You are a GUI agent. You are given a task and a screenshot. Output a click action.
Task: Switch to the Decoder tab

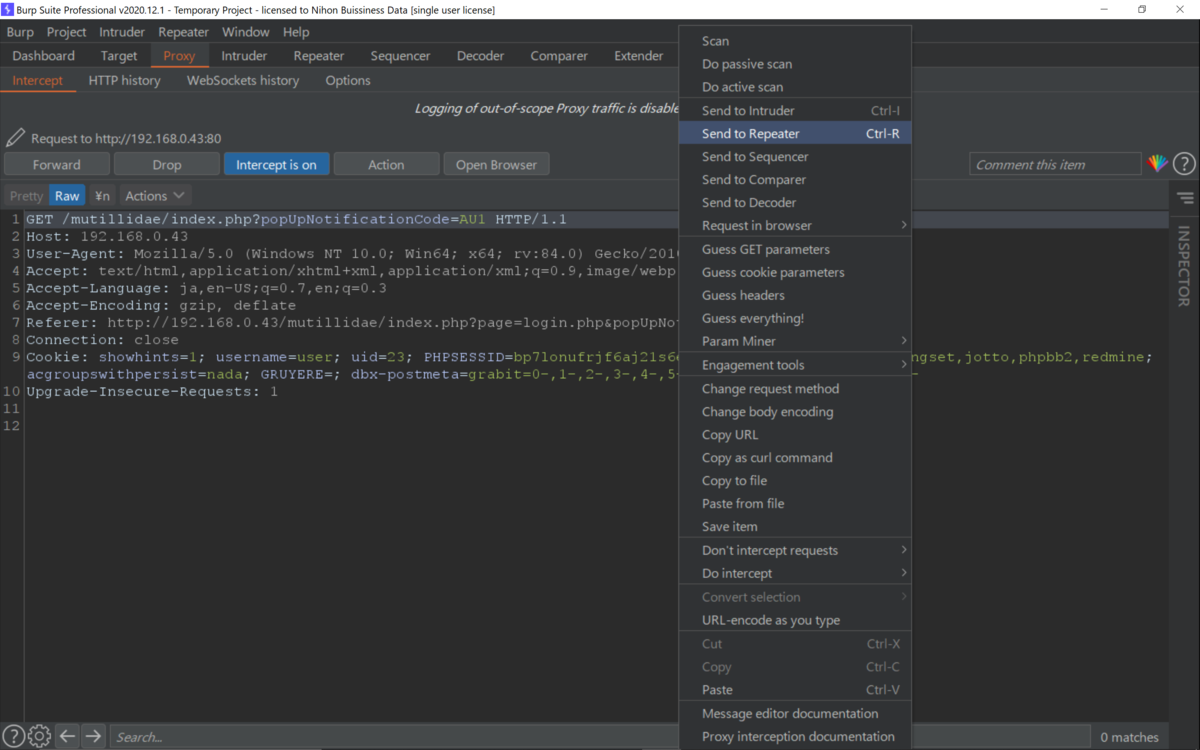[481, 56]
